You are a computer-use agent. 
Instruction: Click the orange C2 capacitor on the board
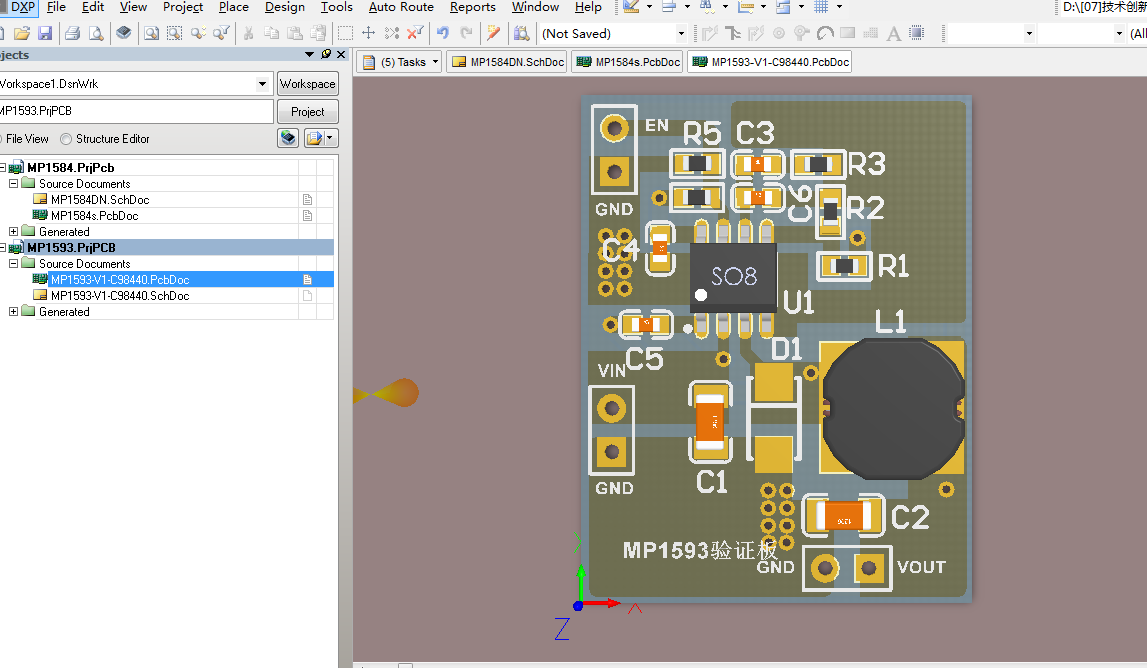[844, 516]
